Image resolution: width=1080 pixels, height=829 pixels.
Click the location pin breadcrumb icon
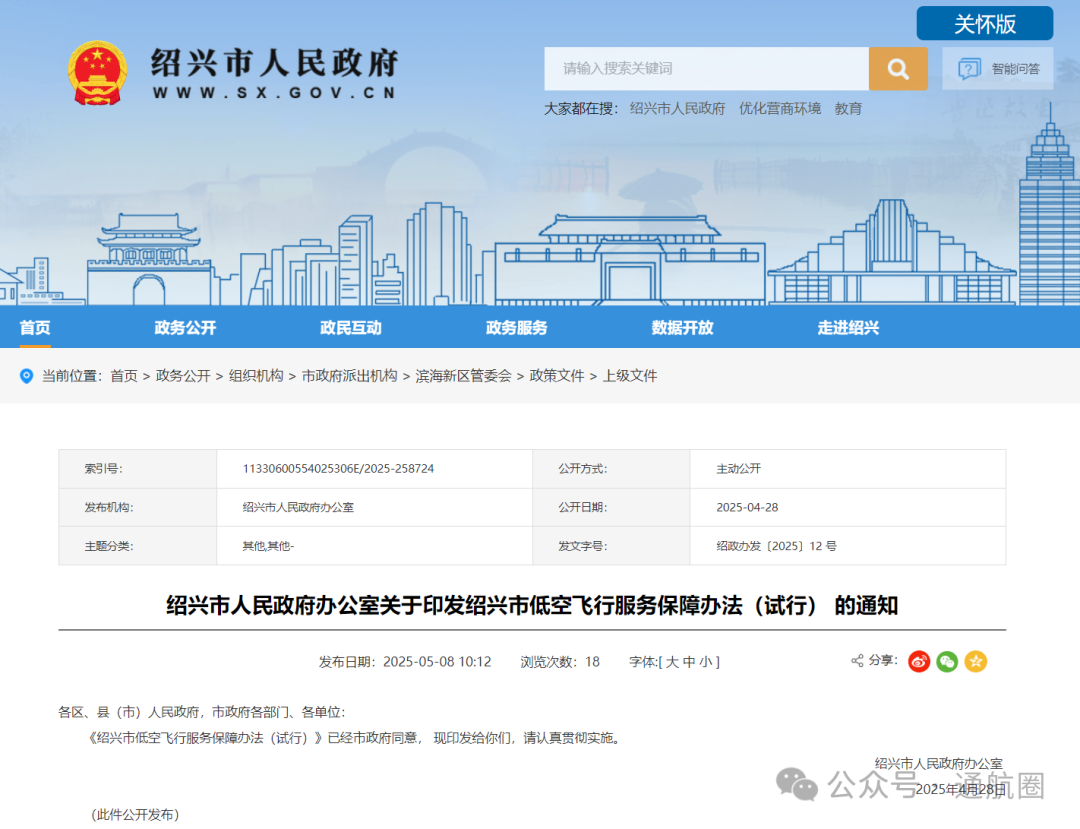click(28, 377)
